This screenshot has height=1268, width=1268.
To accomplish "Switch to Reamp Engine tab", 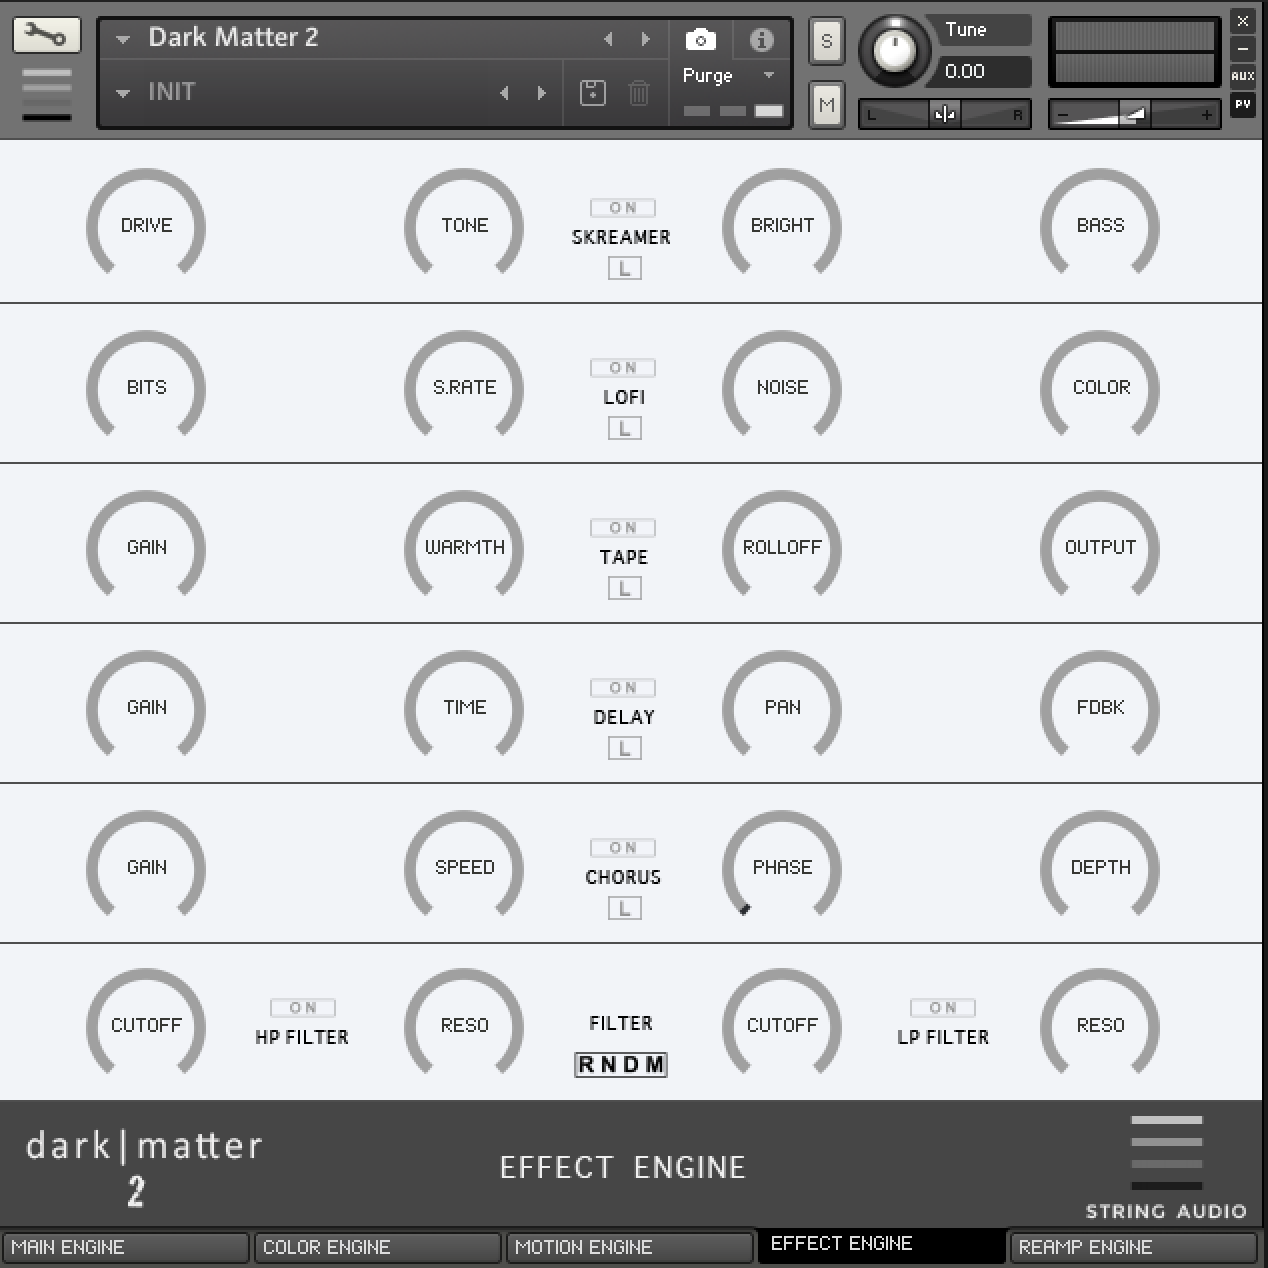I will [x=1133, y=1247].
